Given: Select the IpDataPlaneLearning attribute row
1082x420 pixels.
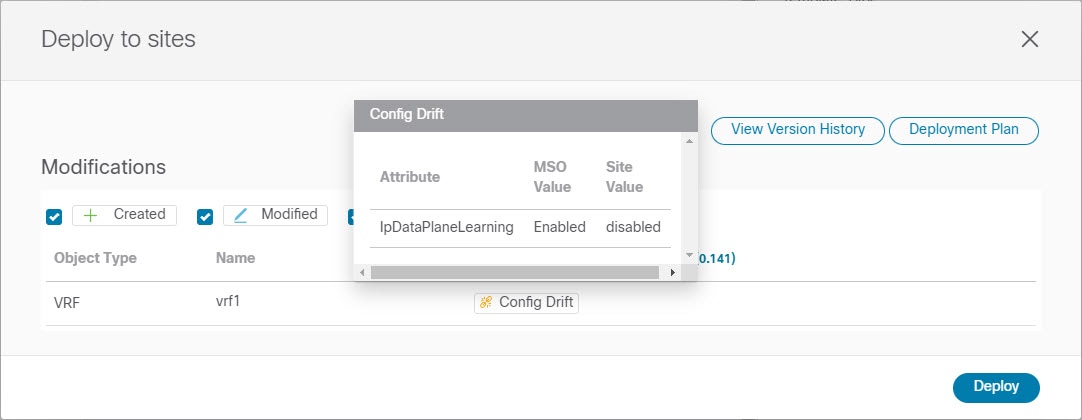Looking at the screenshot, I should click(x=520, y=227).
